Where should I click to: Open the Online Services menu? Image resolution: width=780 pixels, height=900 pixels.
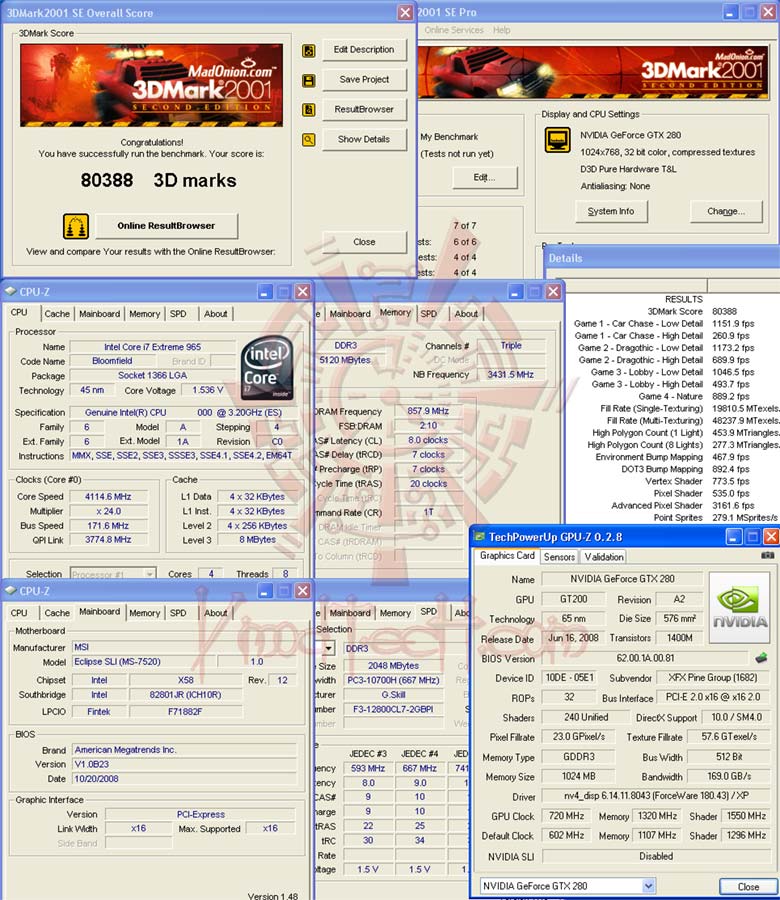(x=454, y=30)
